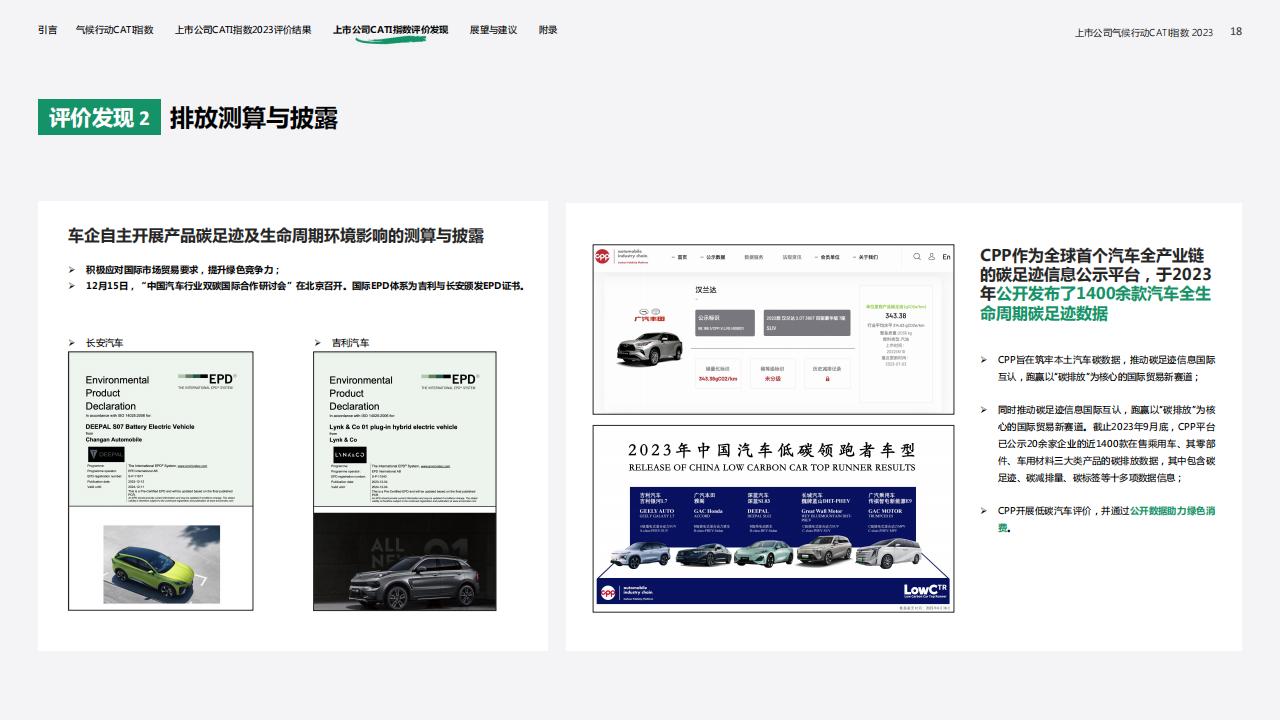Switch to the 展望与建议 tab

(493, 30)
